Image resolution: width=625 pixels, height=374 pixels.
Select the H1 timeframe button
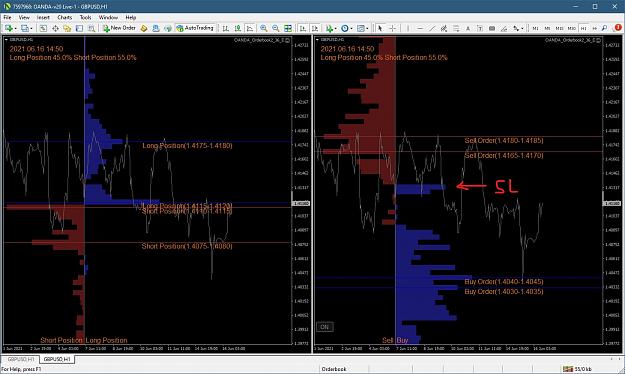click(584, 28)
